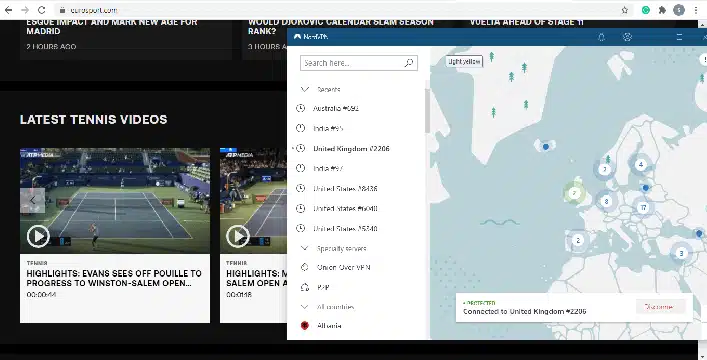
Task: Open Chrome three-dot menu
Action: click(696, 10)
